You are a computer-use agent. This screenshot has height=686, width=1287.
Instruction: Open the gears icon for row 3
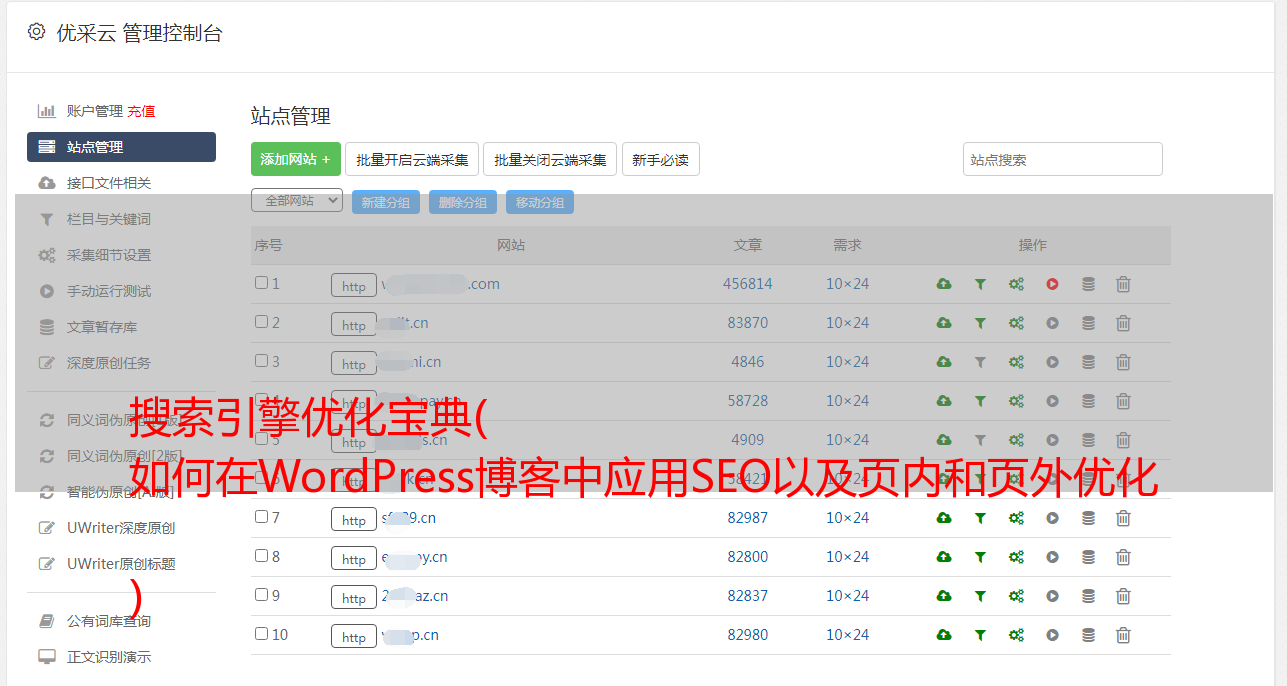(1016, 362)
